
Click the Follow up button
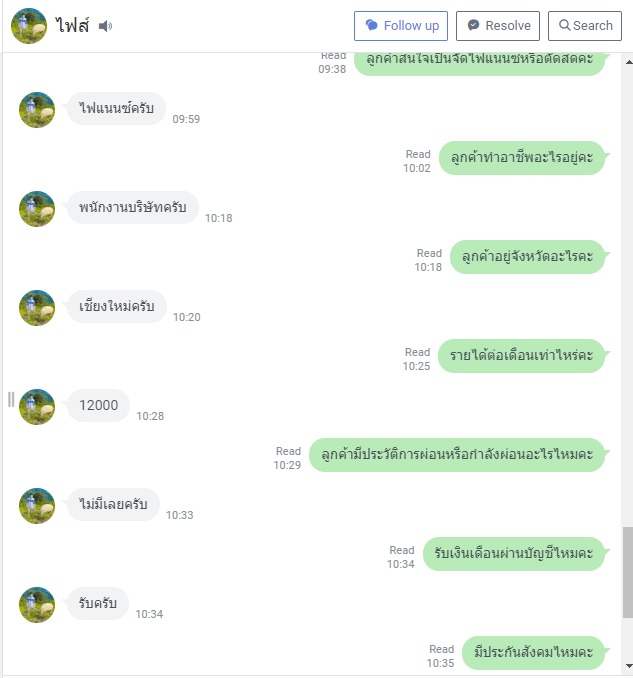point(401,26)
